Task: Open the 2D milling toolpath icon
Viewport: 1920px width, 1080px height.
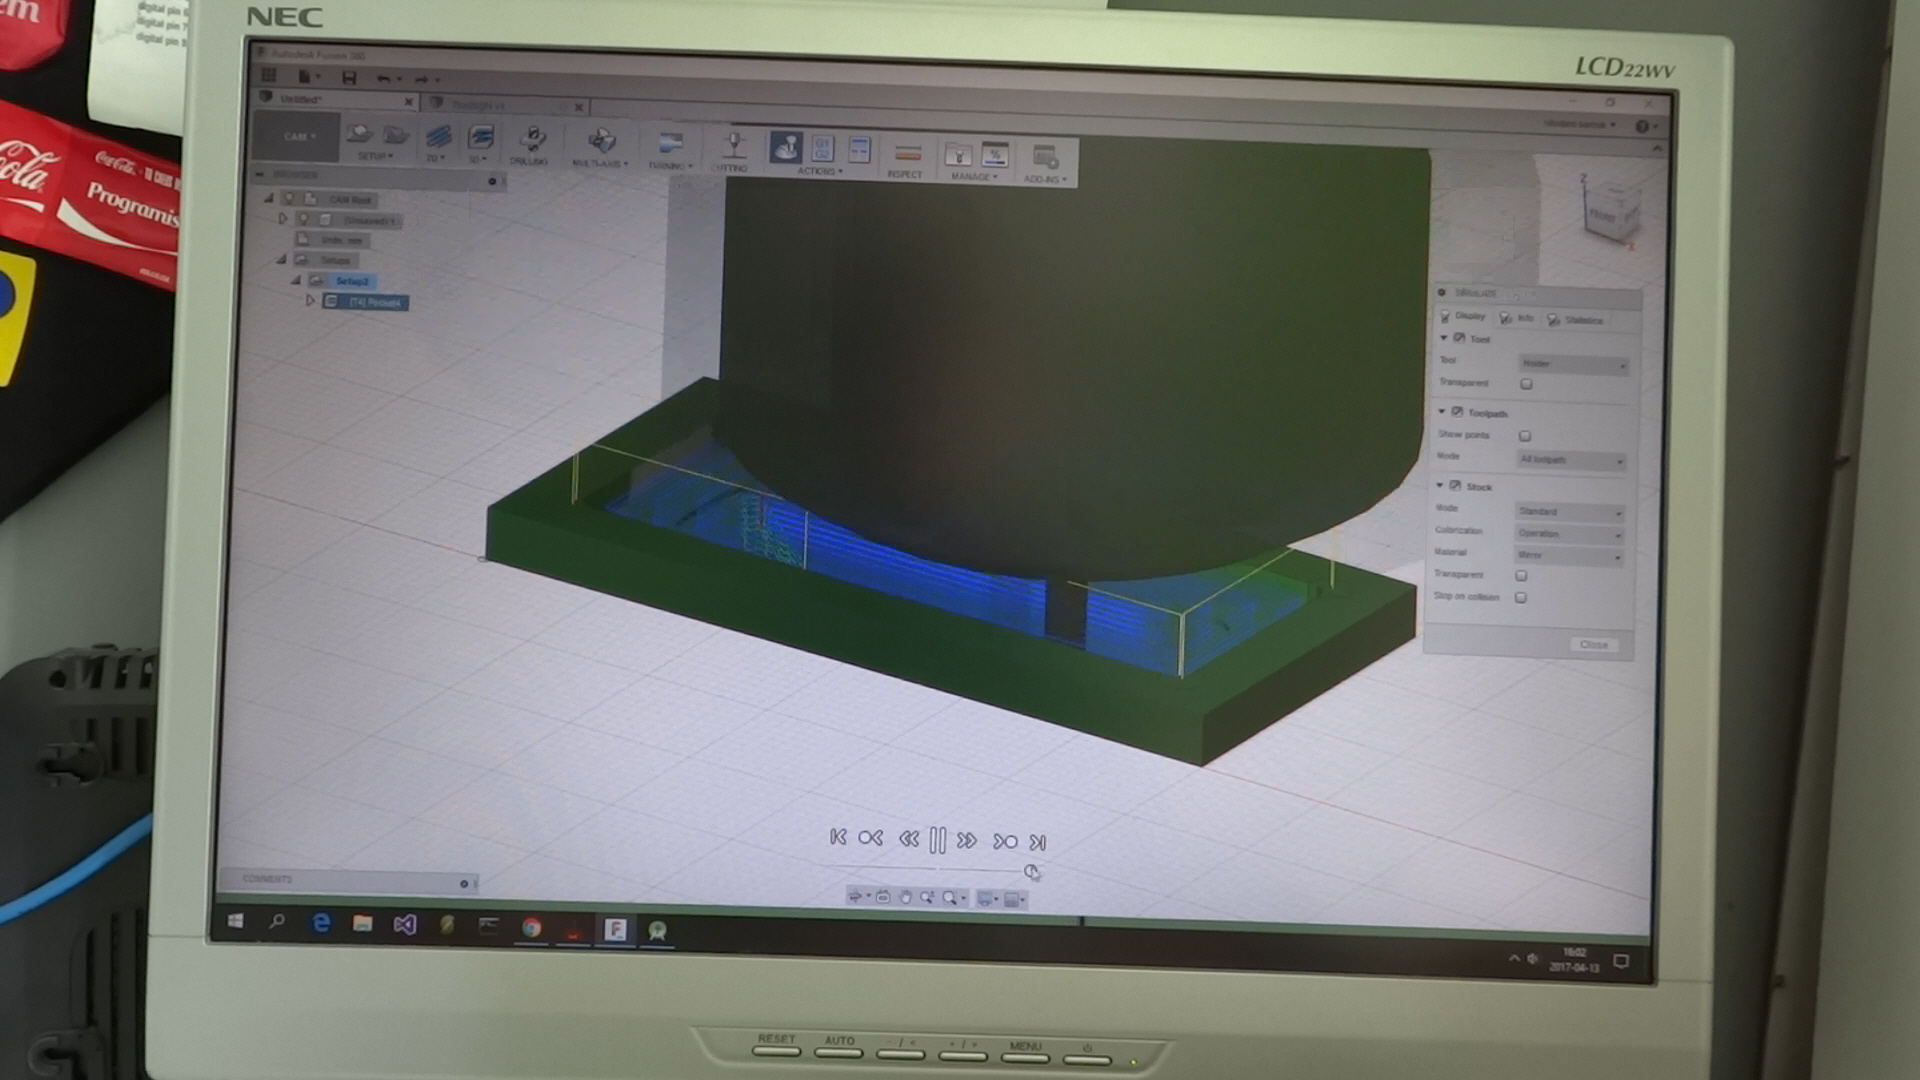Action: pos(438,136)
